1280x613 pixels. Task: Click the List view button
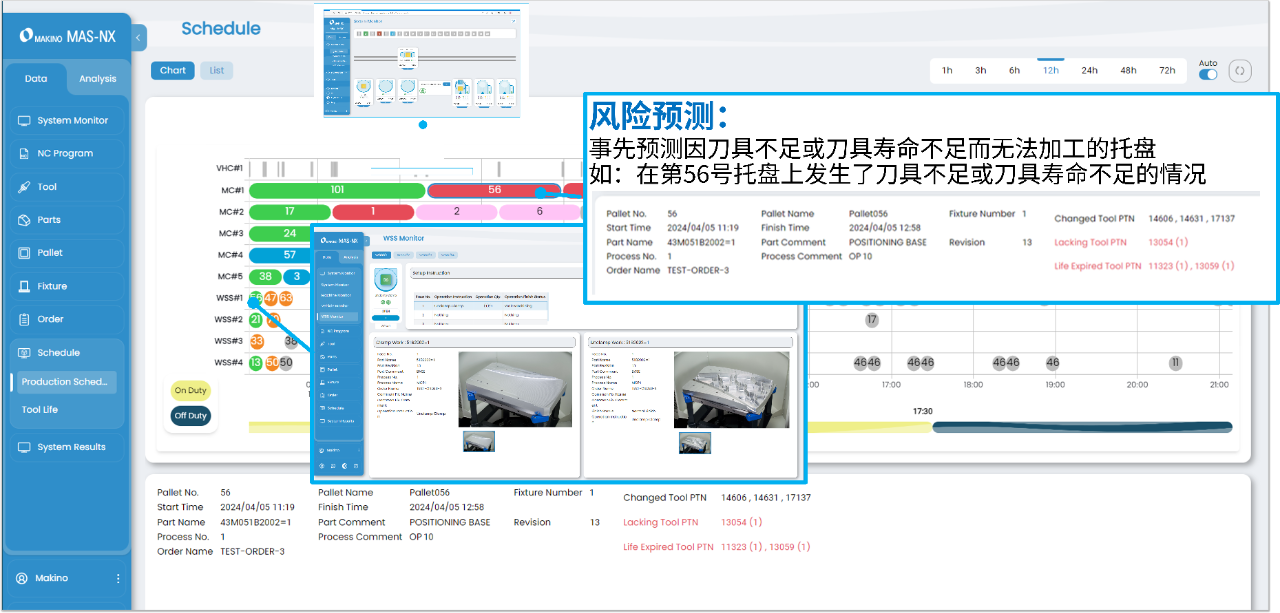pyautogui.click(x=216, y=71)
